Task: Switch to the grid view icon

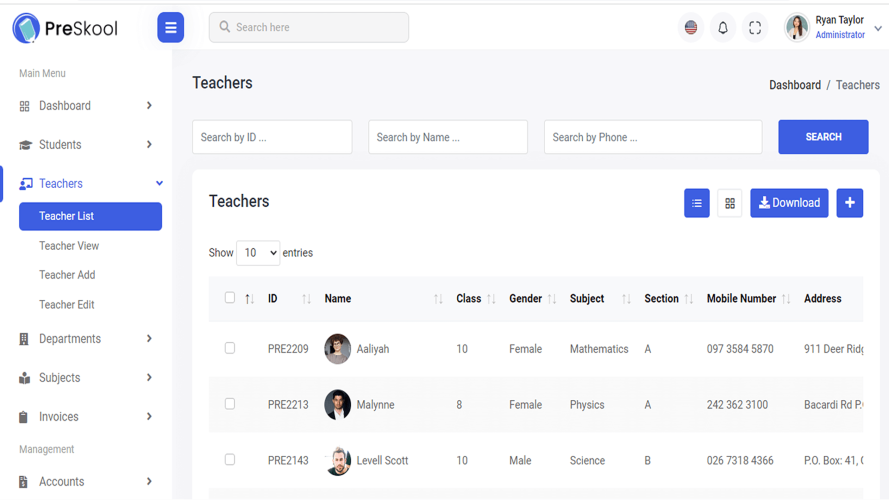Action: coord(730,203)
